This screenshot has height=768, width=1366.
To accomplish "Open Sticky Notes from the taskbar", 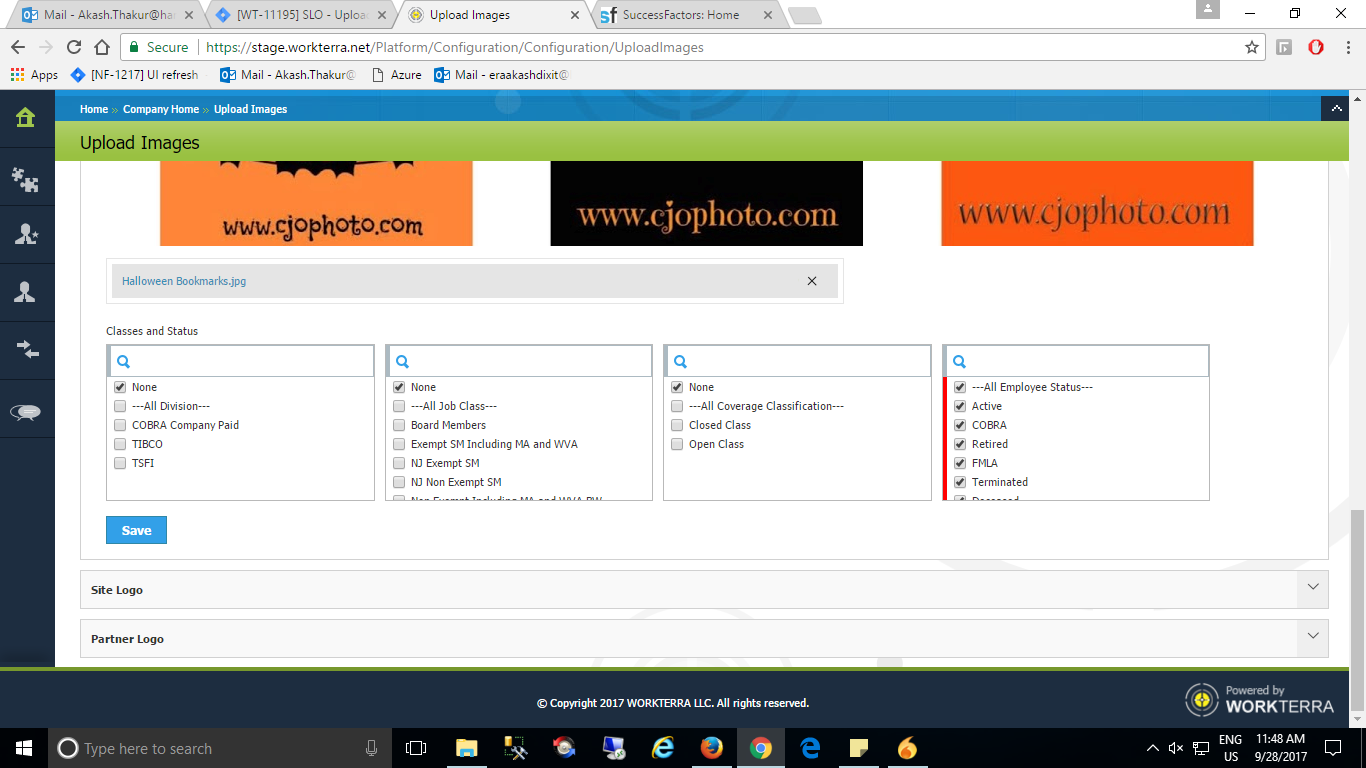I will (x=859, y=748).
